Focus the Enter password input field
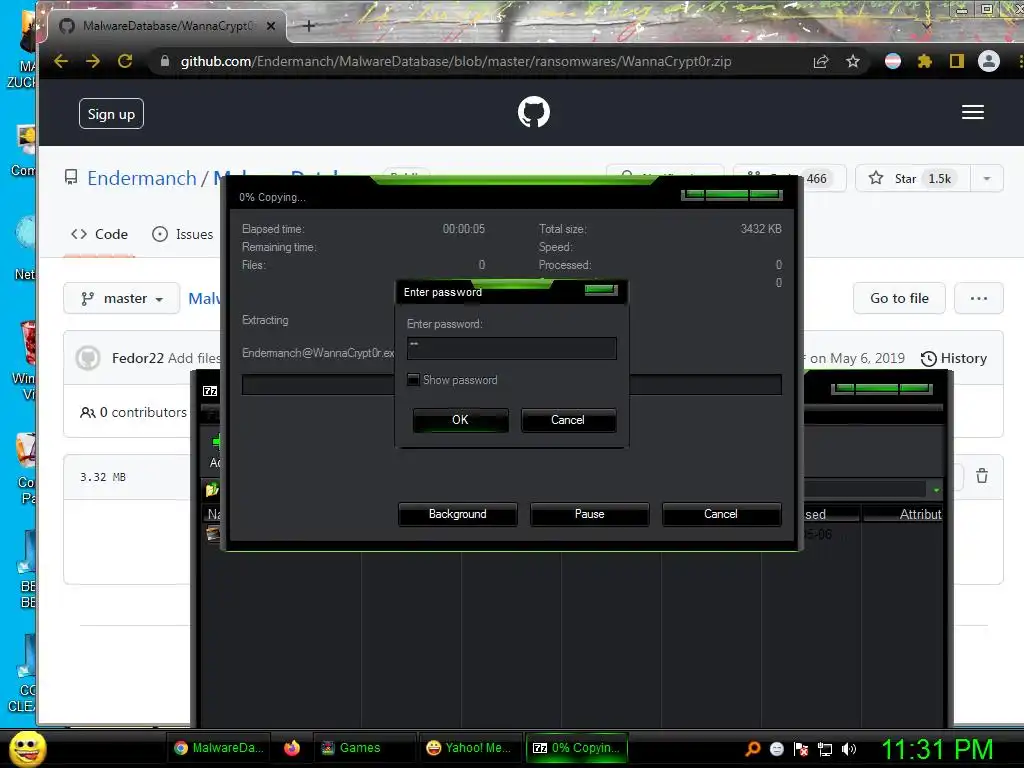 pyautogui.click(x=511, y=348)
